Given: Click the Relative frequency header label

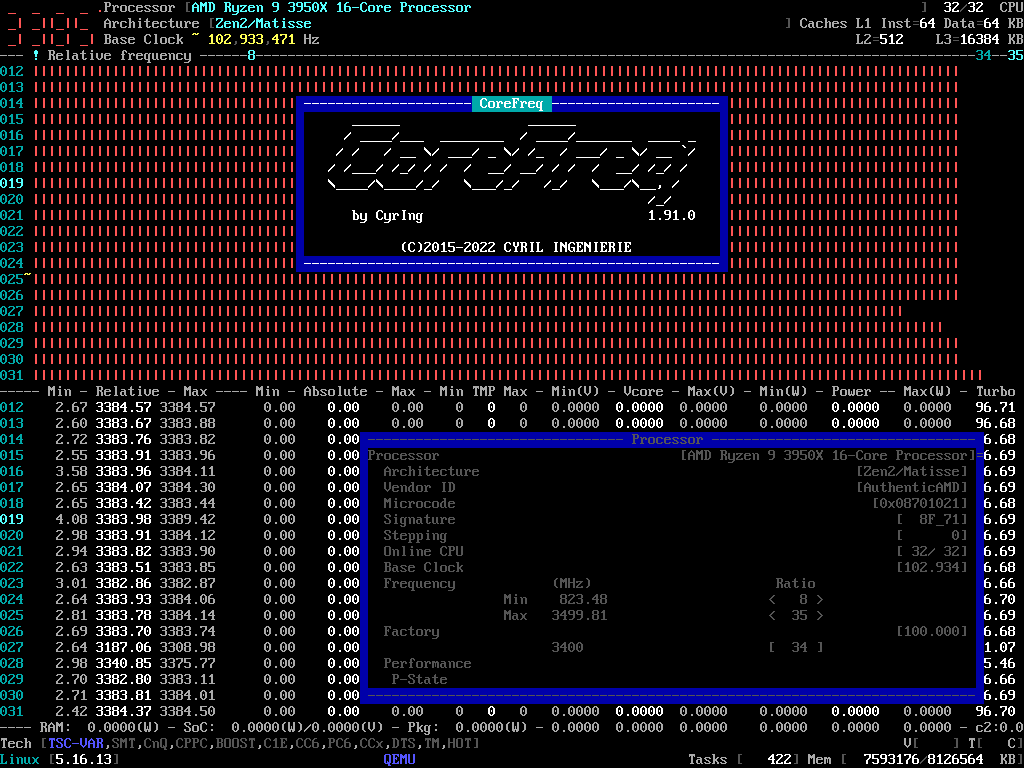Looking at the screenshot, I should [120, 56].
